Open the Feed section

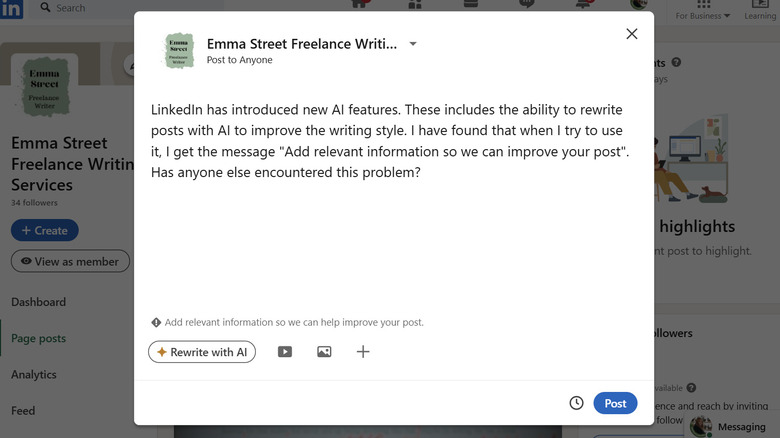pyautogui.click(x=23, y=411)
